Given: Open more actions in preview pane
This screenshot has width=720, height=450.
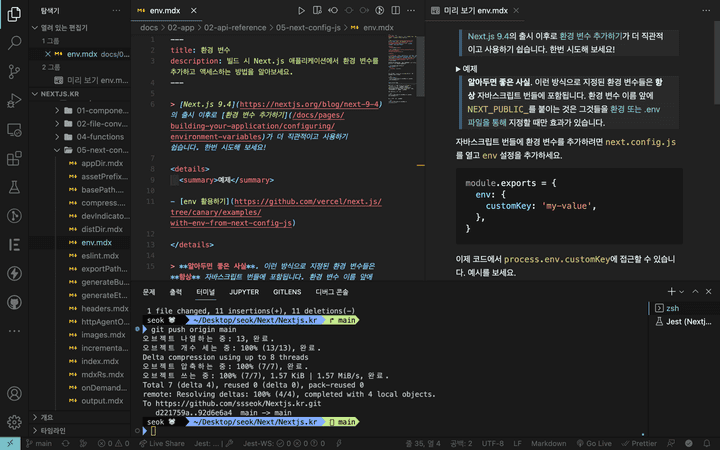Looking at the screenshot, I should click(x=706, y=11).
